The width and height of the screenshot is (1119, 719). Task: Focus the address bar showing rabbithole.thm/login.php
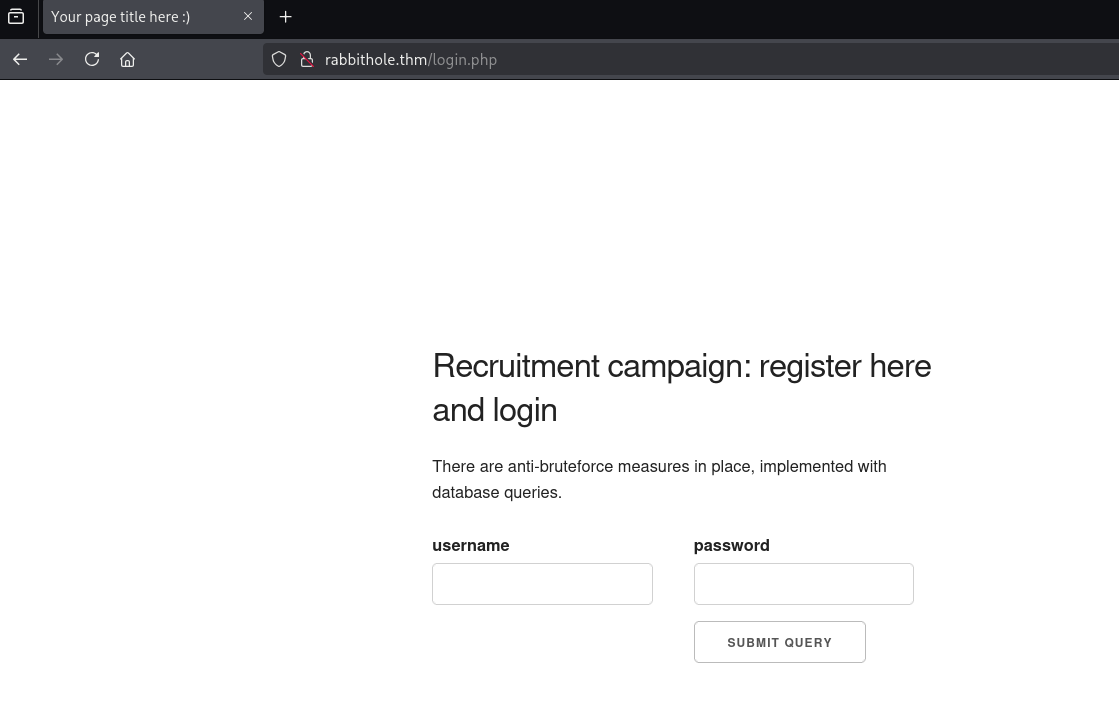point(700,60)
